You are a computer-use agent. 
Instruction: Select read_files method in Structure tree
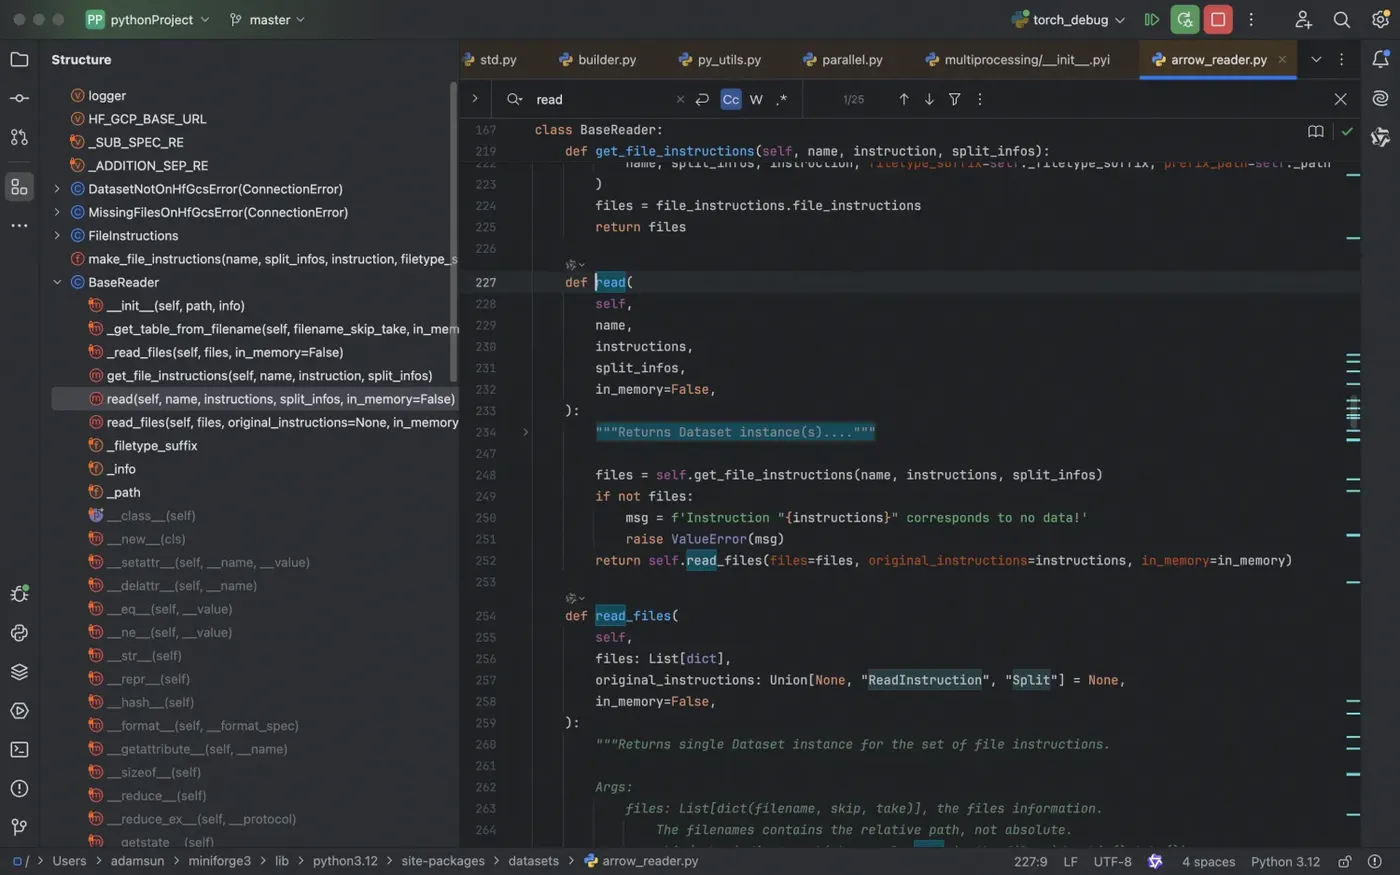(x=255, y=422)
